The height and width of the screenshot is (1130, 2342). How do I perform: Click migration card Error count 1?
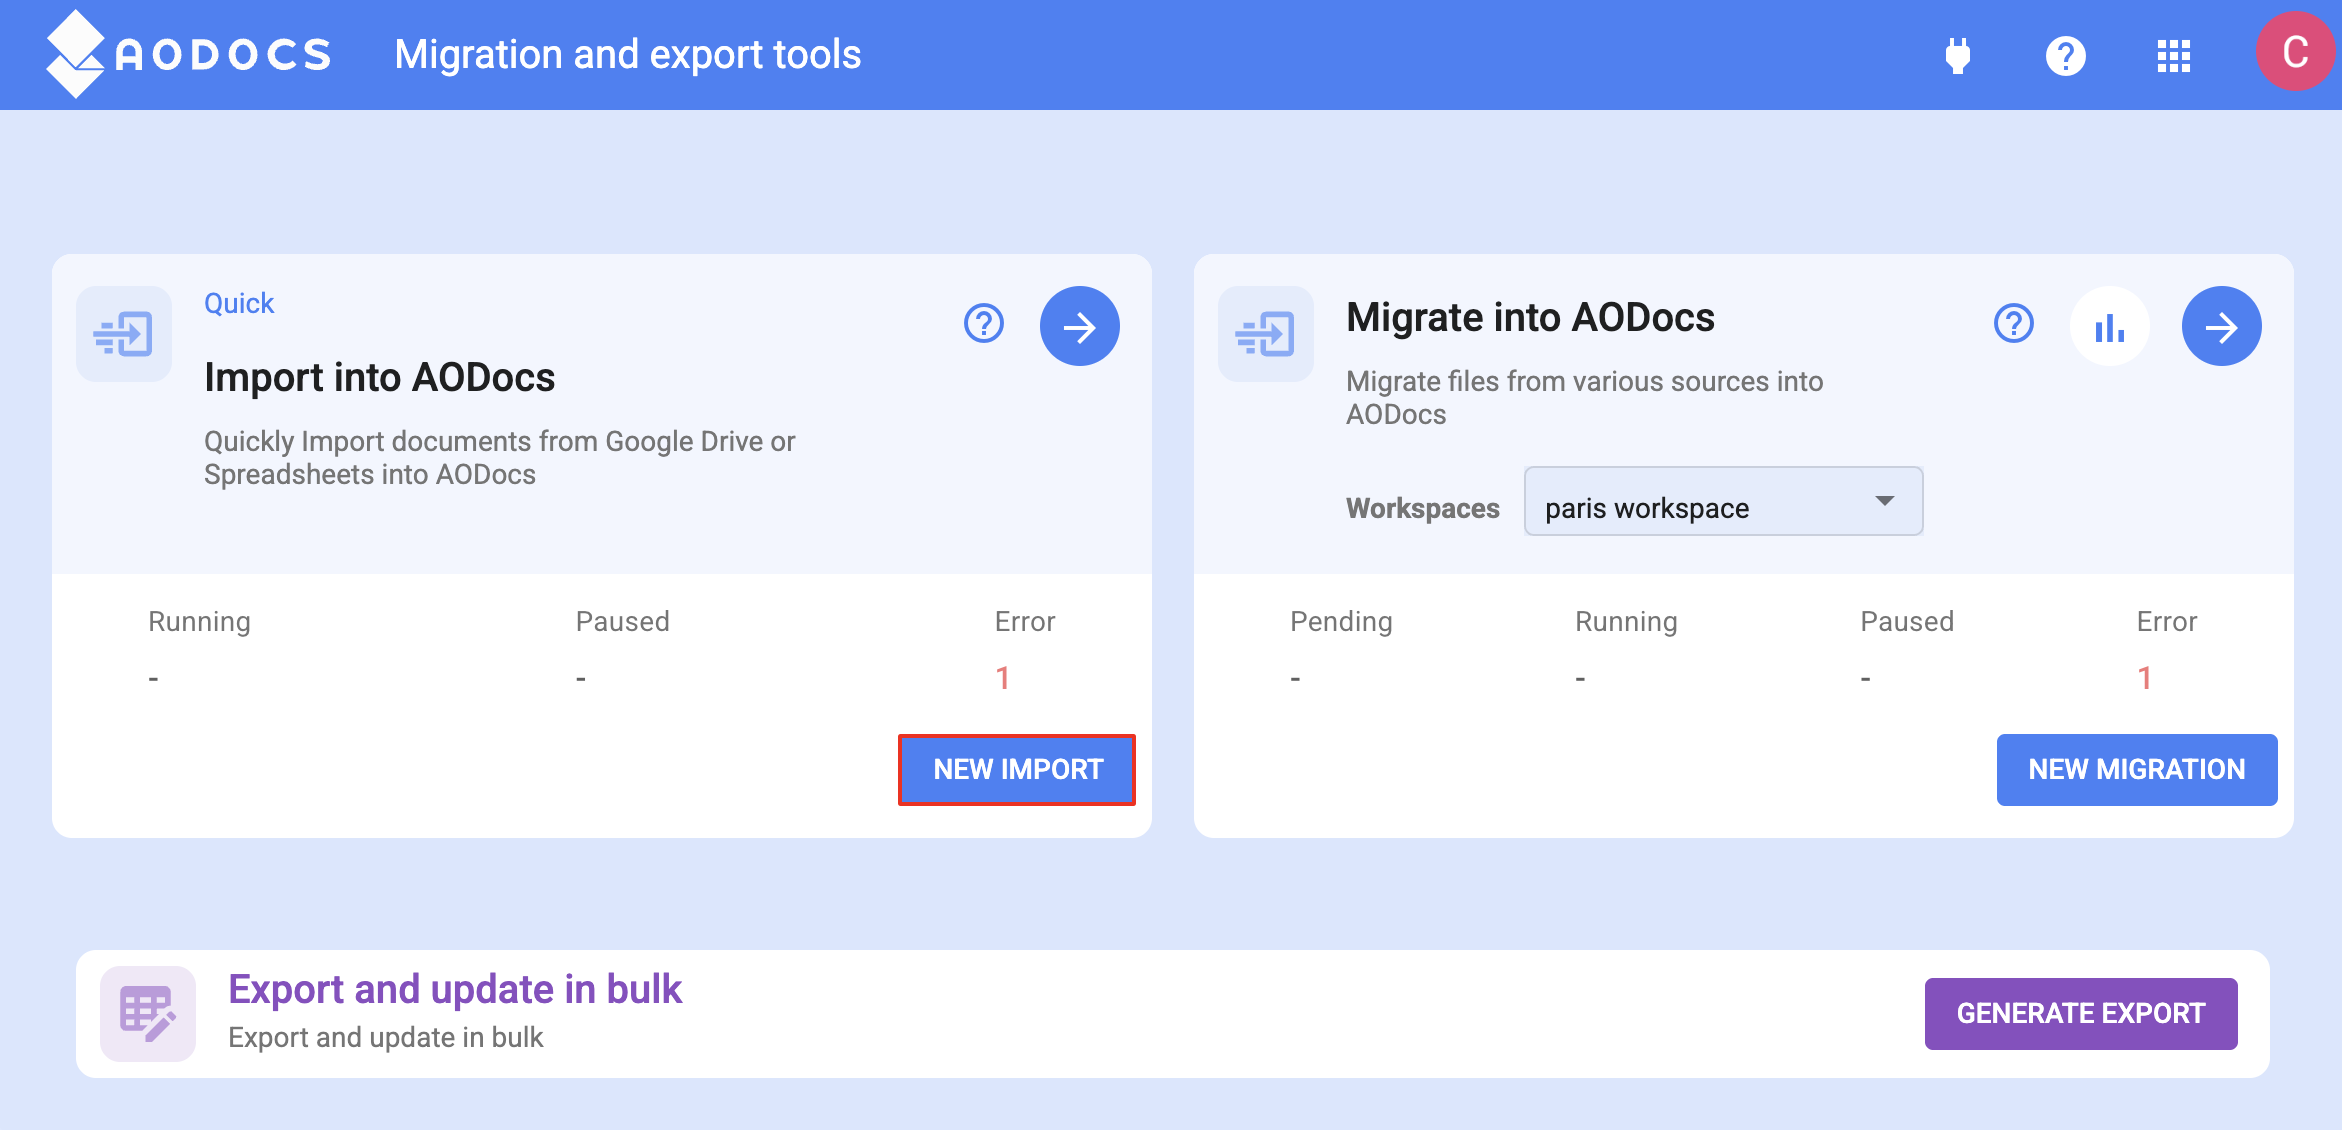tap(2145, 678)
